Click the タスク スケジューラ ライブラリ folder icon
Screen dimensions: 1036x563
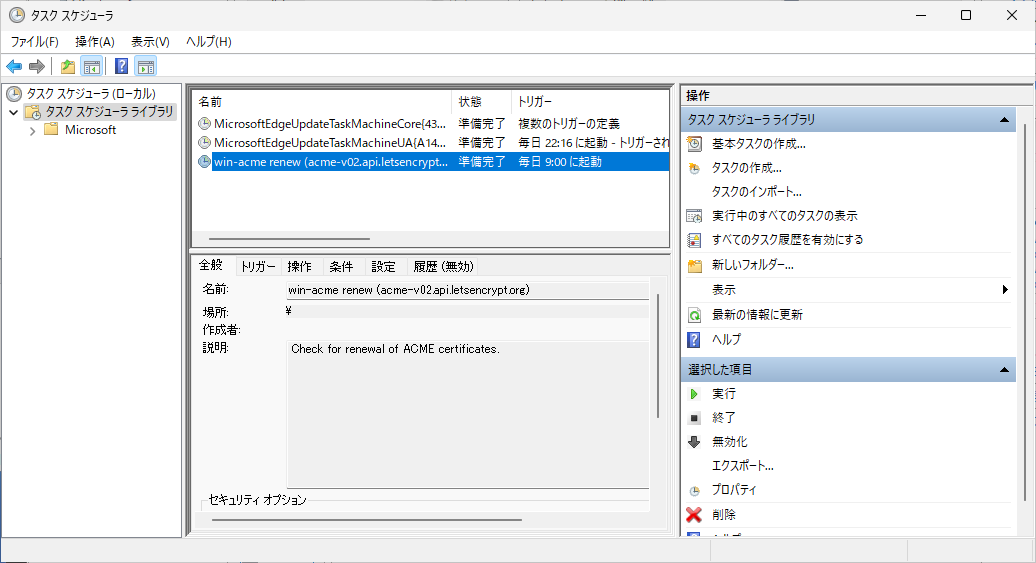pyautogui.click(x=32, y=112)
